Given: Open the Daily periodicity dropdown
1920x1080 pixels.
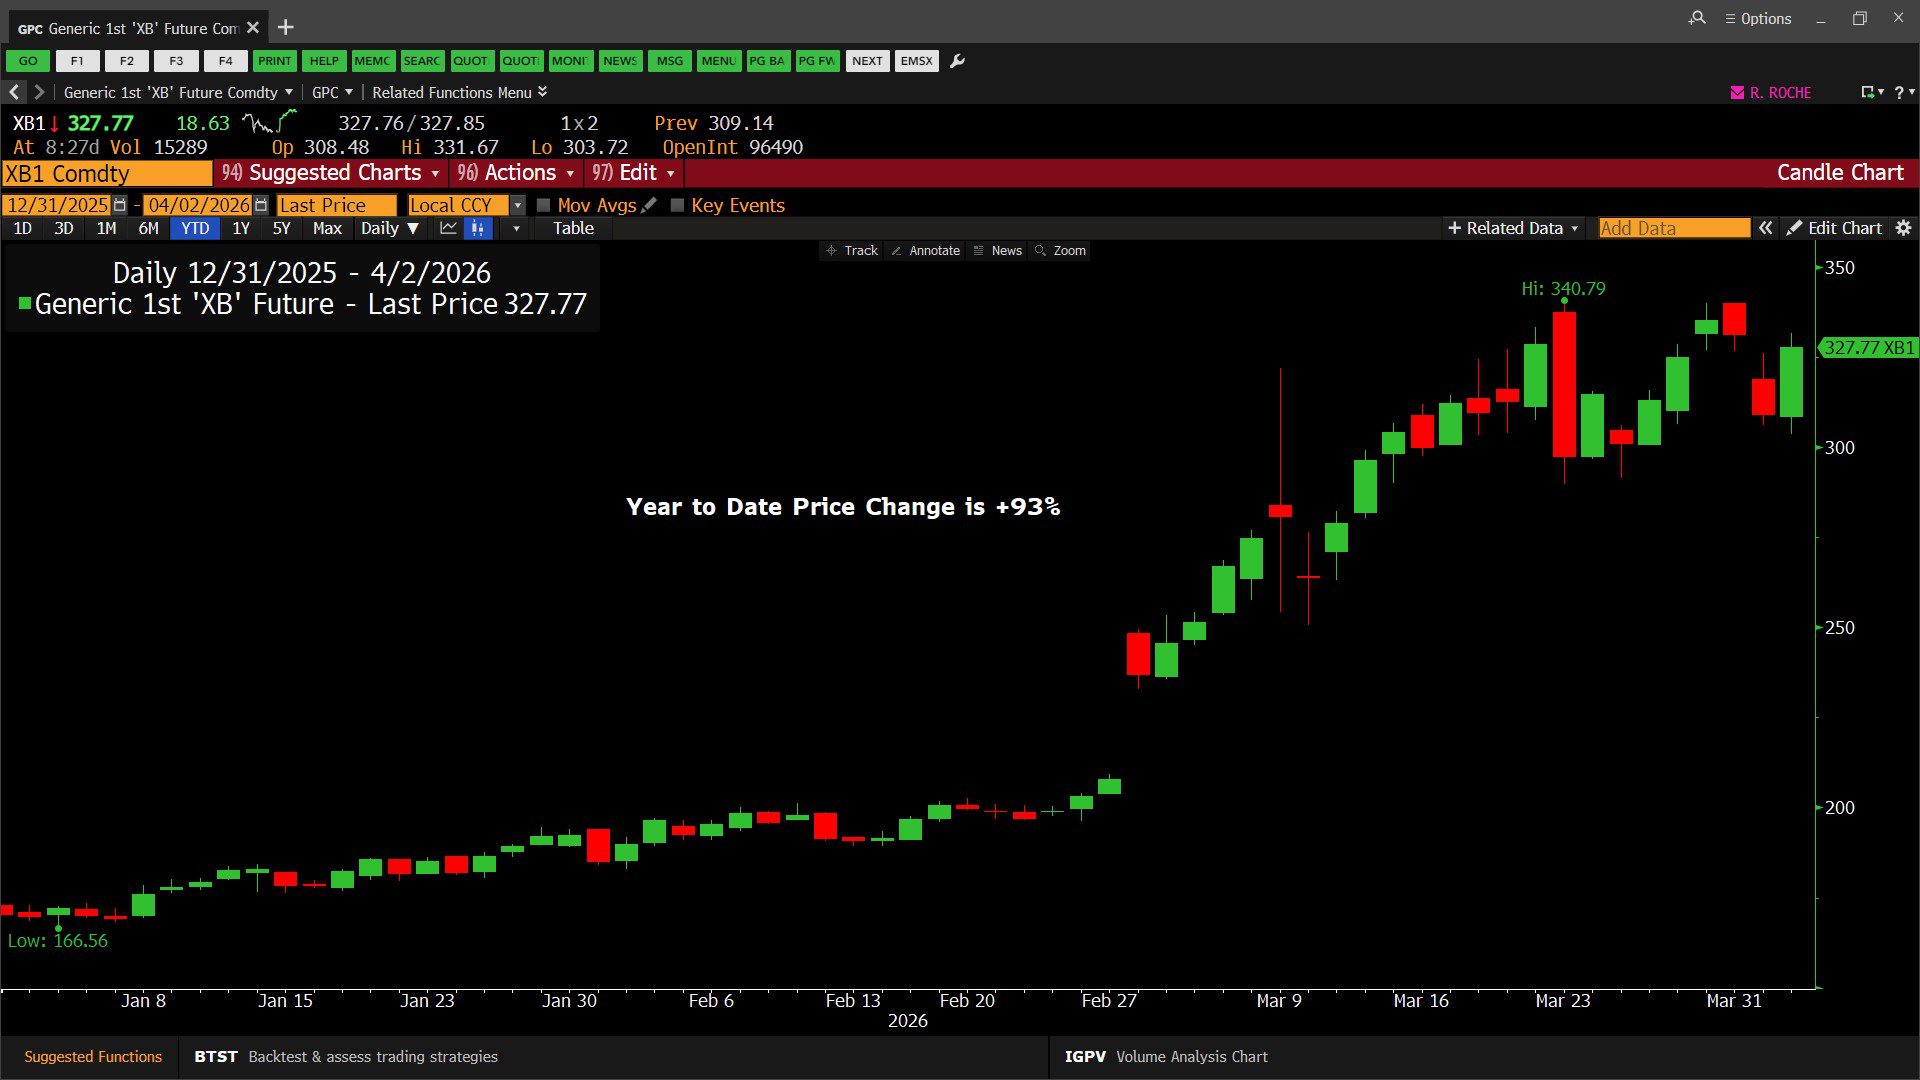Looking at the screenshot, I should [x=389, y=229].
